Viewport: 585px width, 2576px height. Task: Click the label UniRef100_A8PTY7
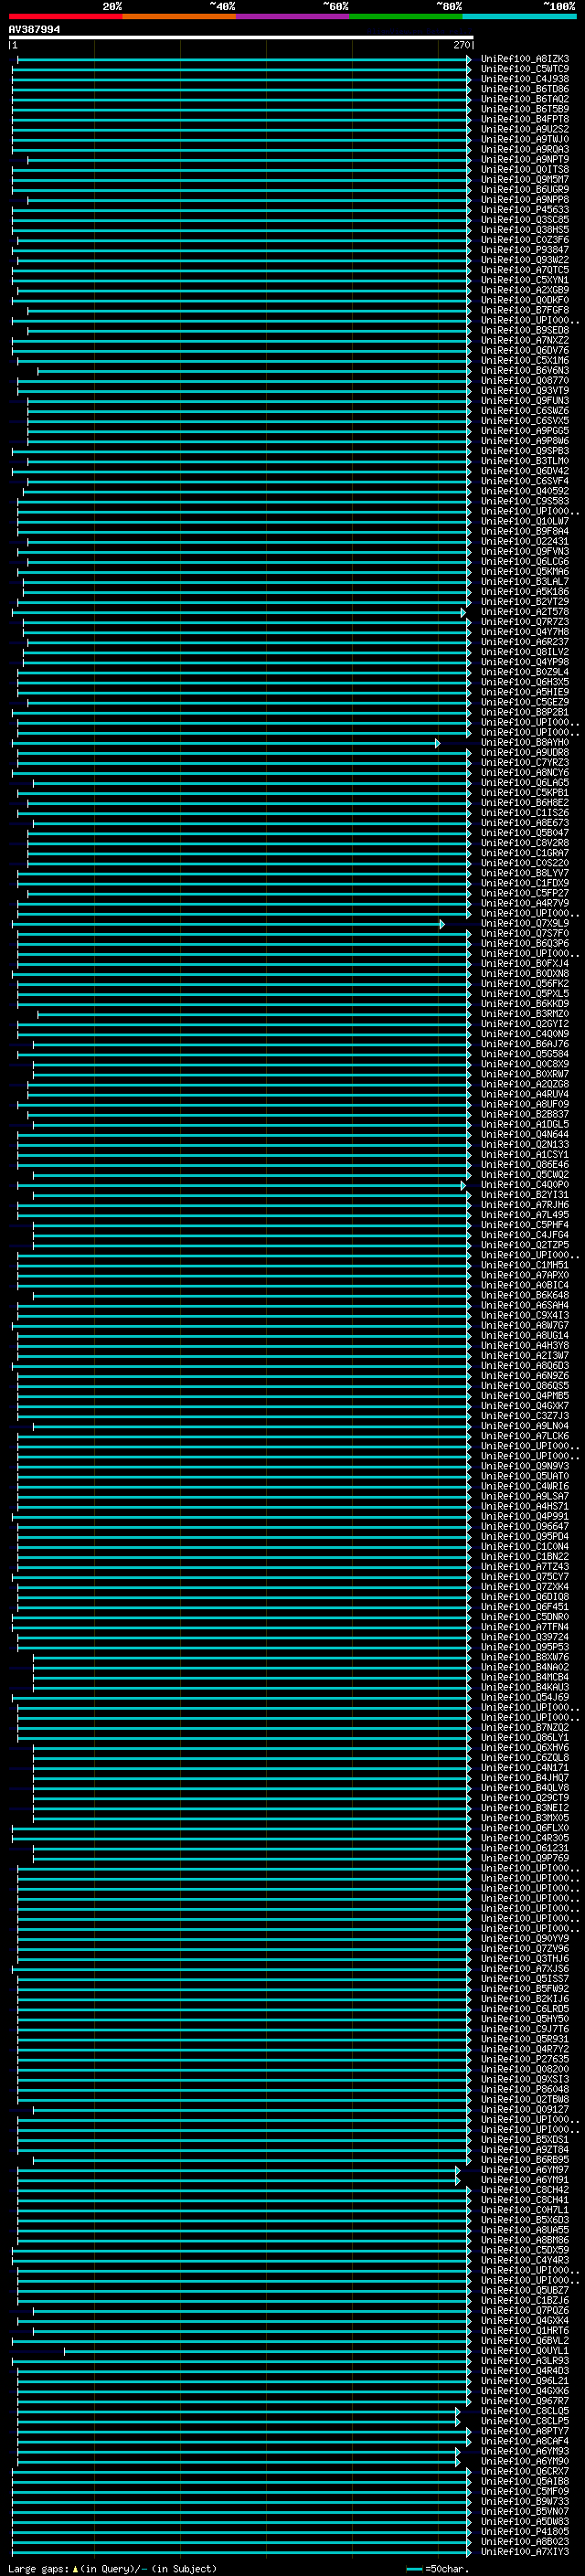pos(525,2430)
